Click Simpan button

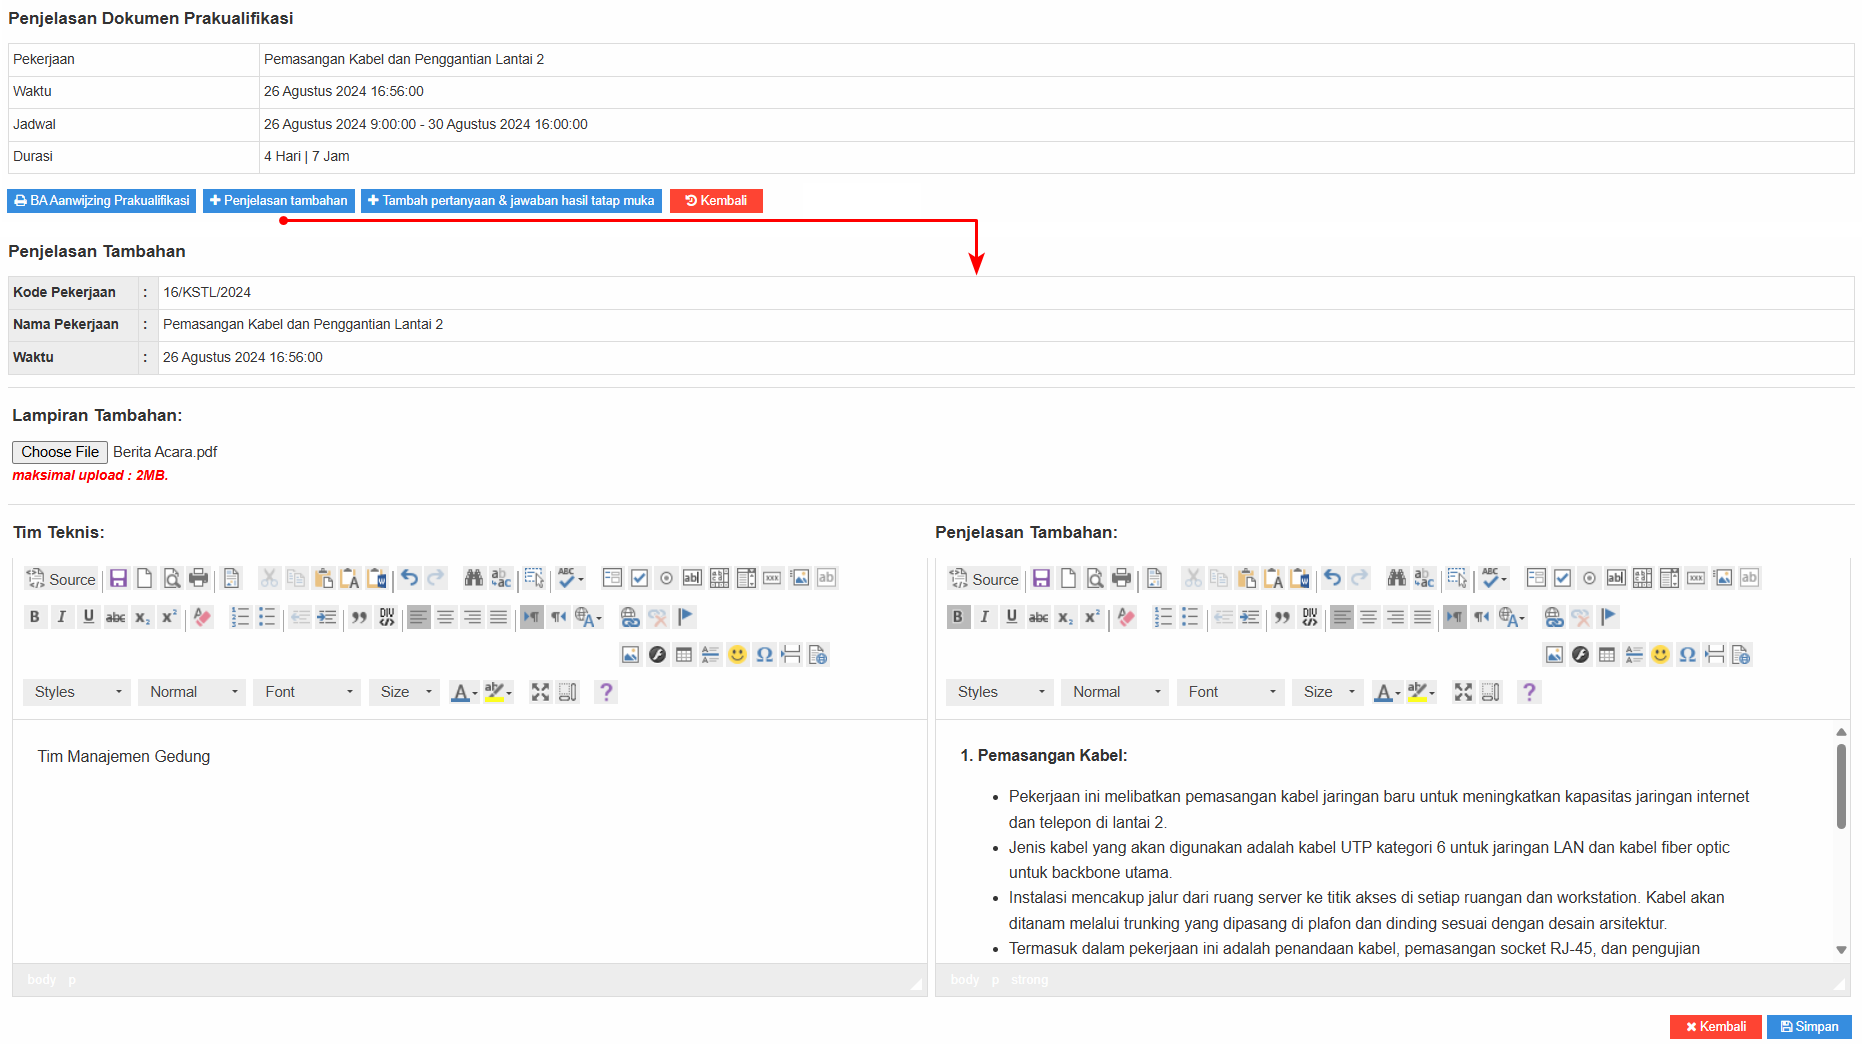[x=1809, y=1027]
